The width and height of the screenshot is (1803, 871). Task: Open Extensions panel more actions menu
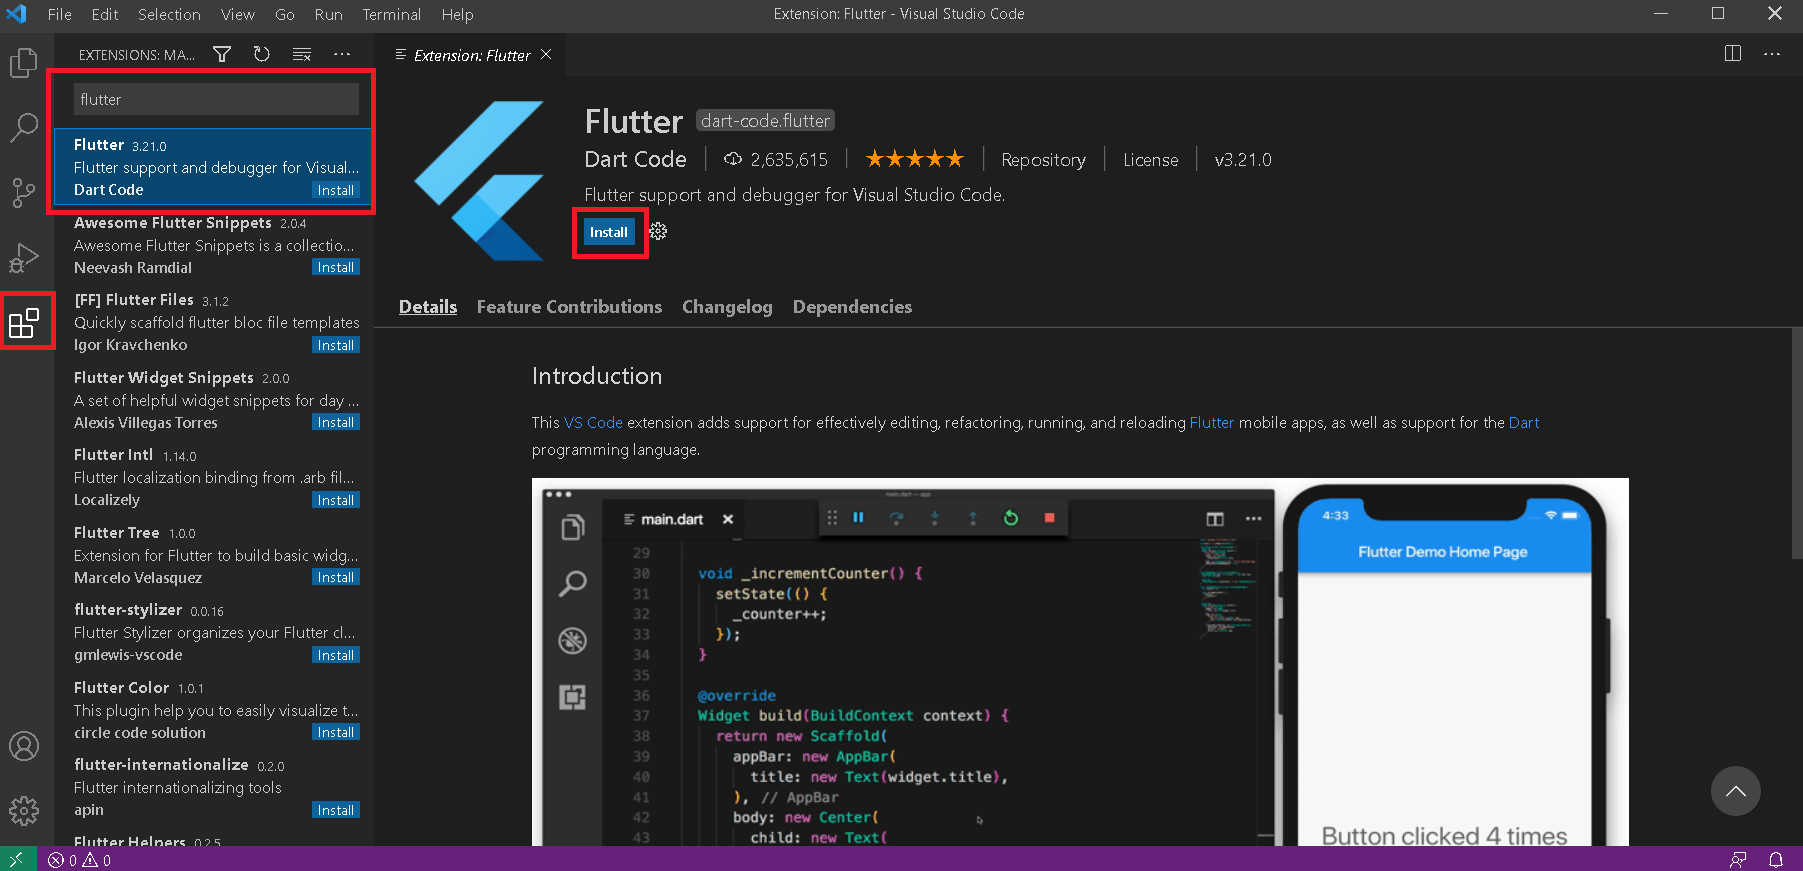342,54
